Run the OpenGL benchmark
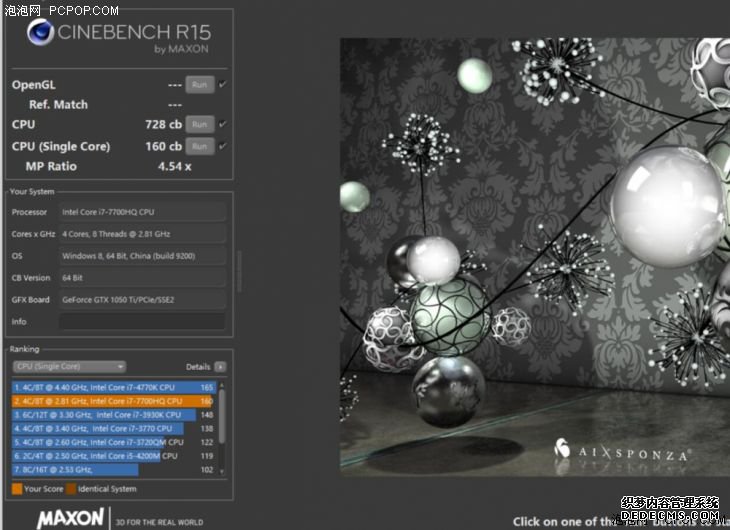Image resolution: width=730 pixels, height=530 pixels. coord(200,85)
